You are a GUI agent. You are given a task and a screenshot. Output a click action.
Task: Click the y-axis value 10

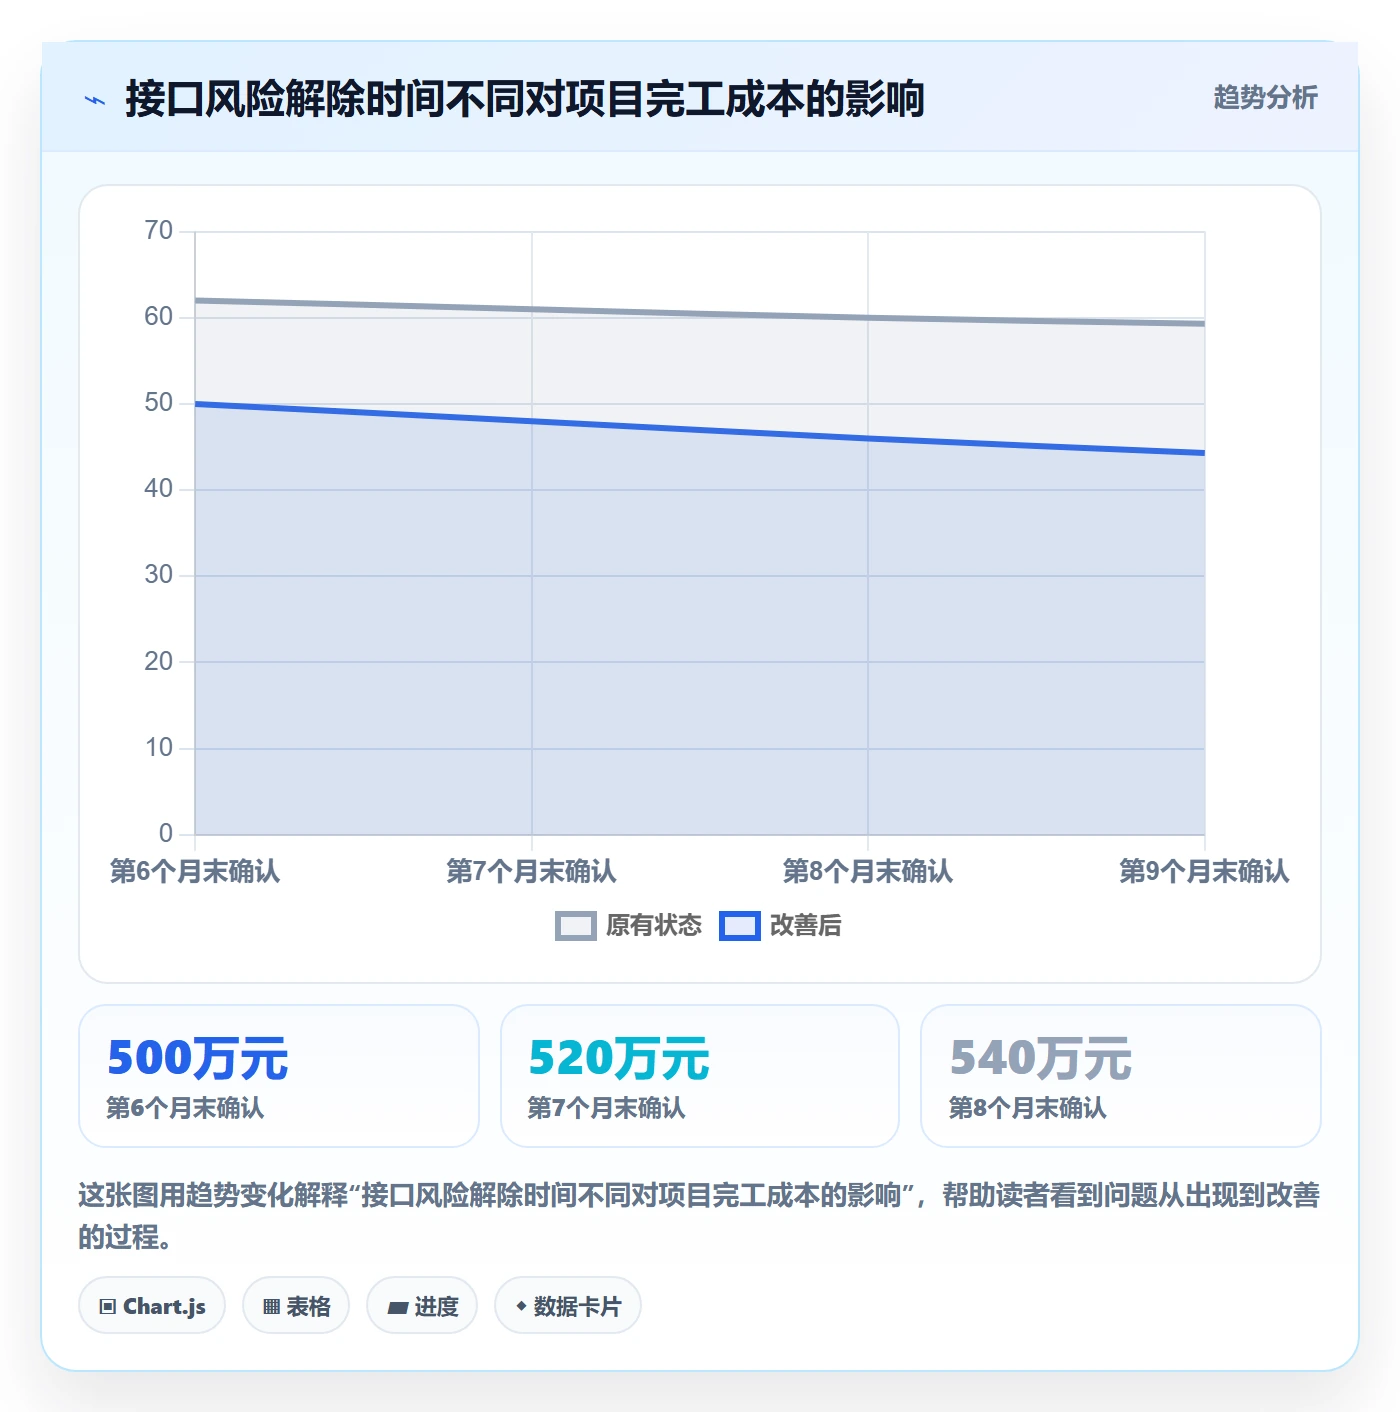click(x=159, y=748)
